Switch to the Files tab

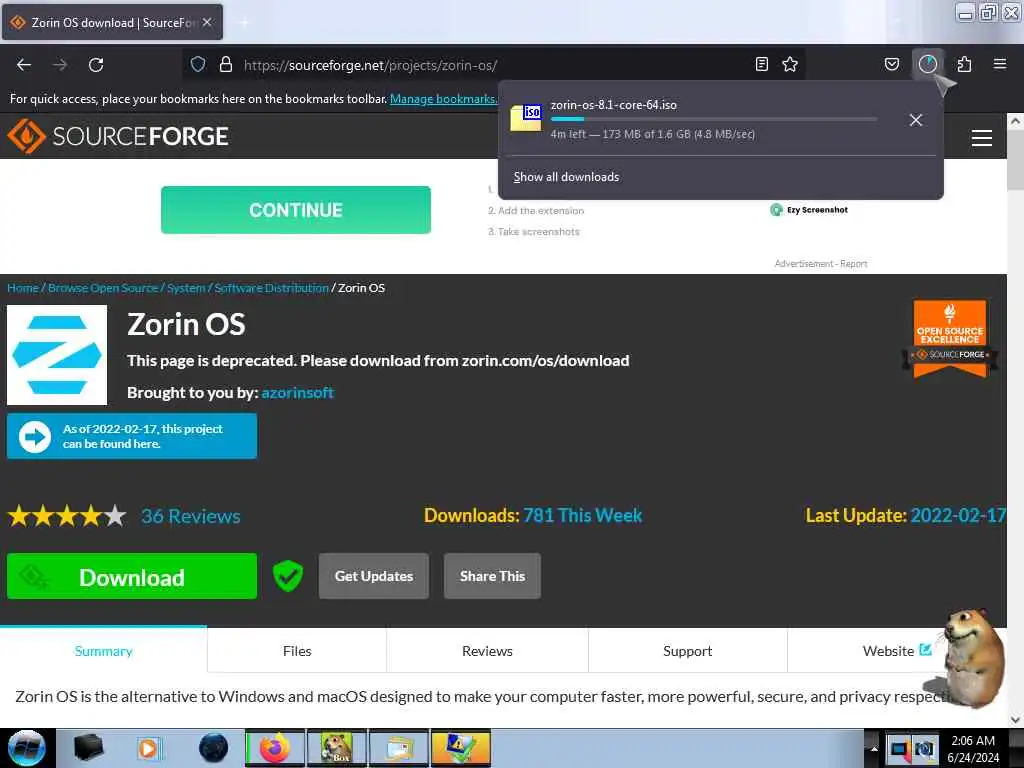coord(297,651)
